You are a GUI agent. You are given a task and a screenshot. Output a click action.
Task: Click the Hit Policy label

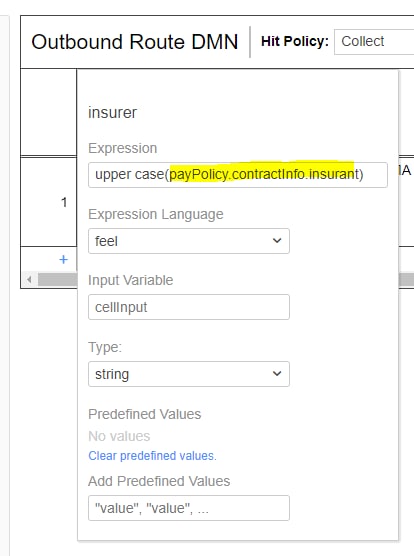coord(295,41)
